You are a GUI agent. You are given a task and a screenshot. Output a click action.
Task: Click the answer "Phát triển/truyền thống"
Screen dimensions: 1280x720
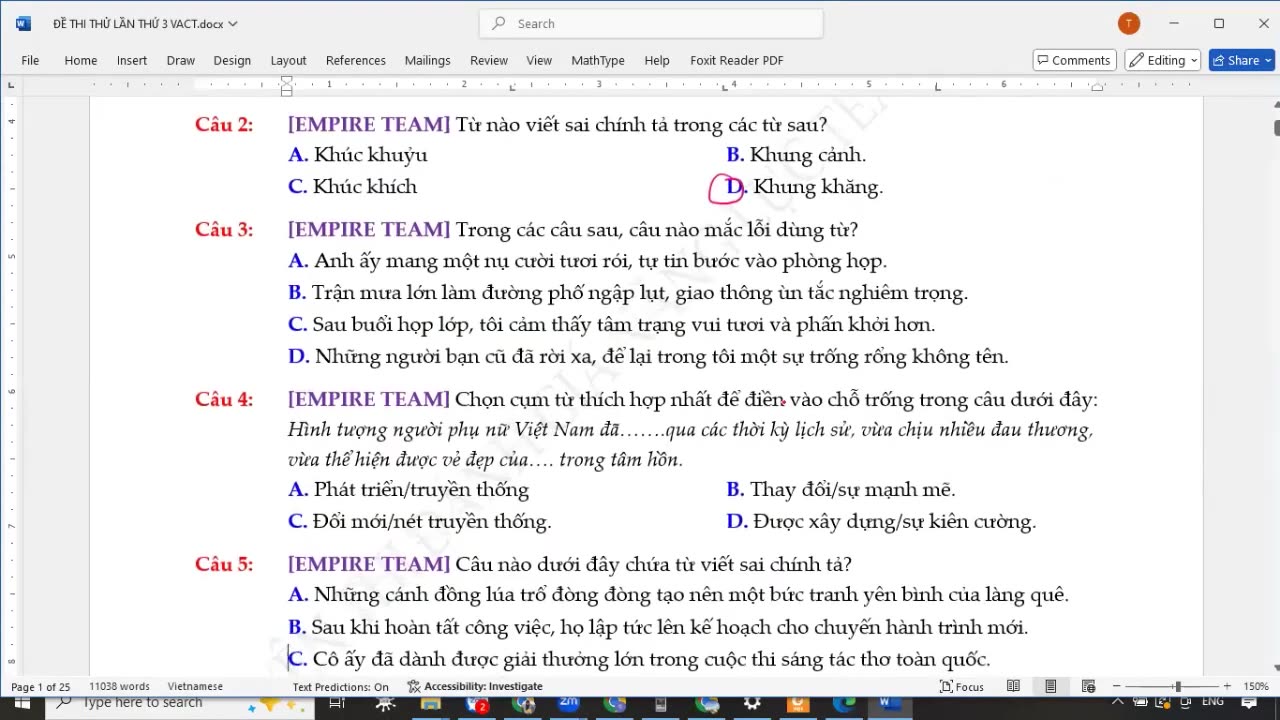click(421, 490)
